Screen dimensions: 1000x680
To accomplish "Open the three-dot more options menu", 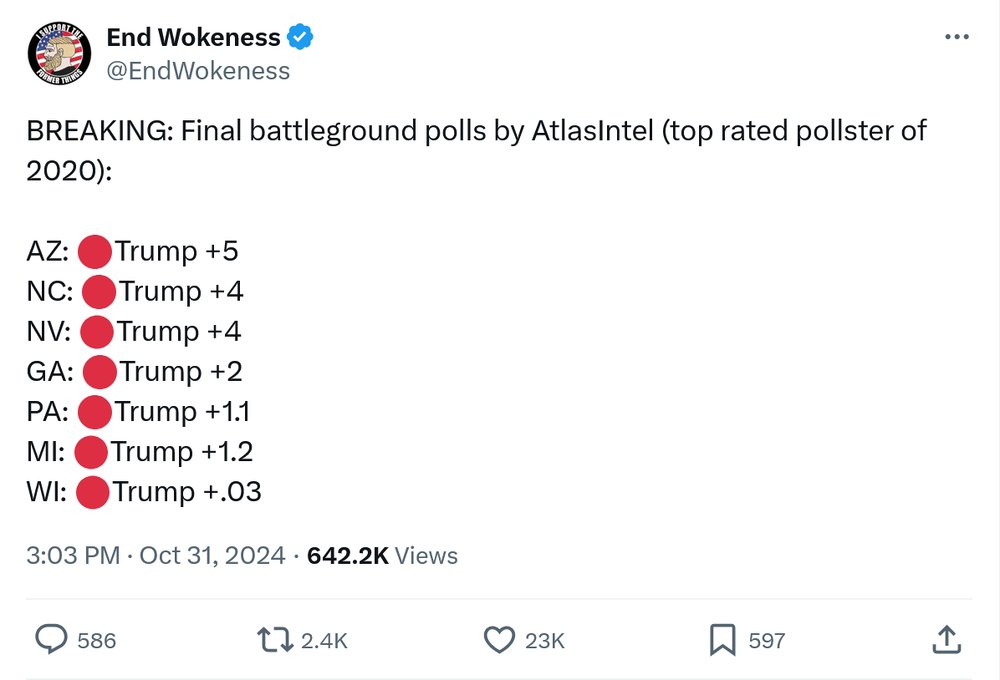I will [957, 37].
